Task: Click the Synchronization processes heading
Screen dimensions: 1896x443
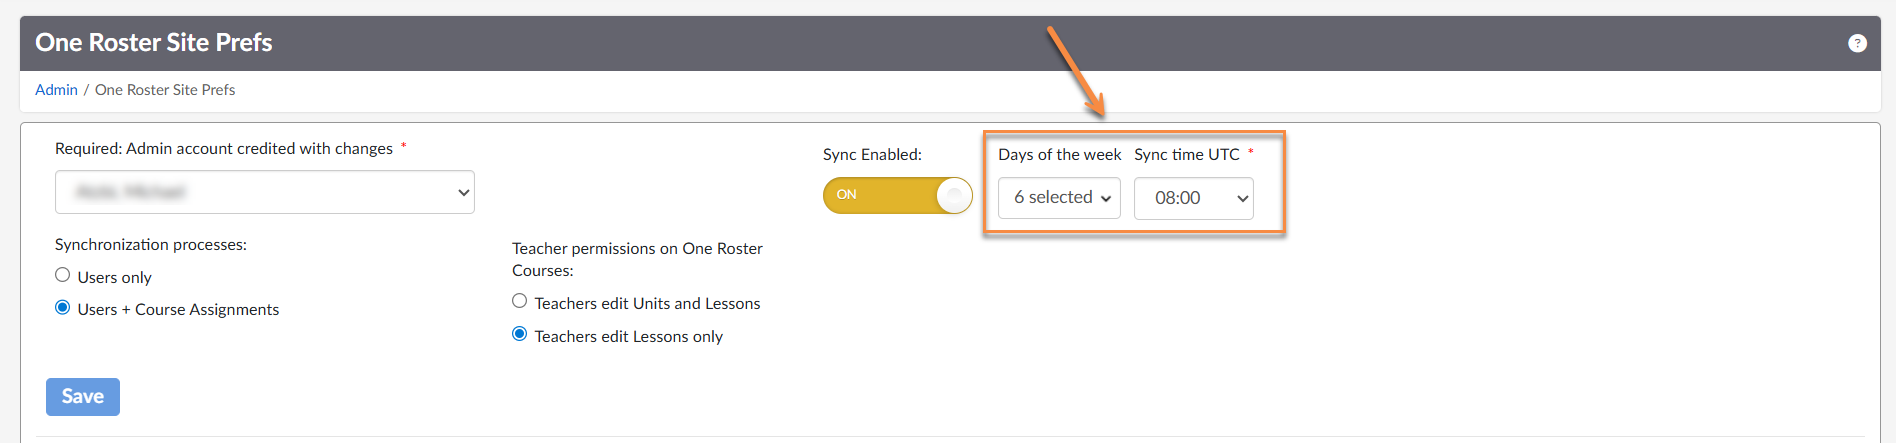Action: [x=151, y=245]
